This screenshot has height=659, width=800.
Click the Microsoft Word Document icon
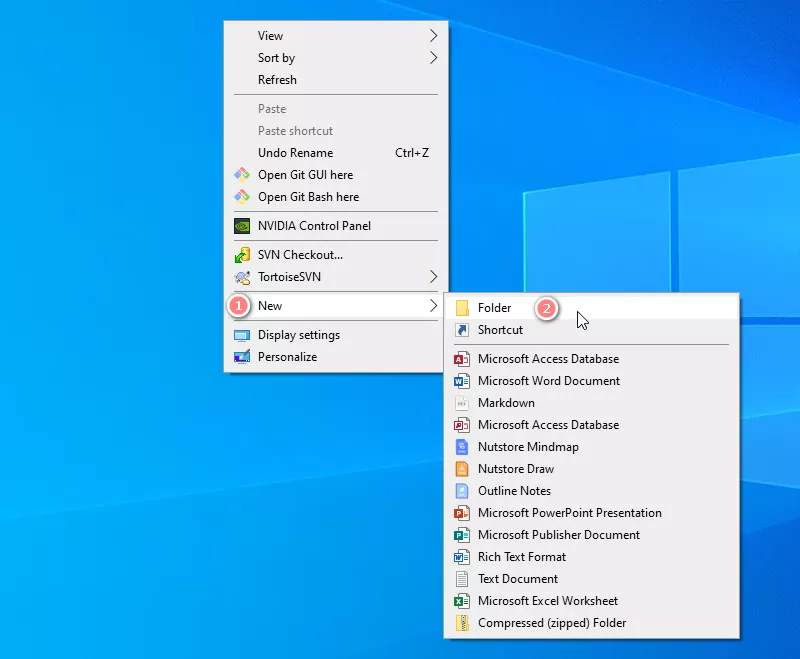462,381
